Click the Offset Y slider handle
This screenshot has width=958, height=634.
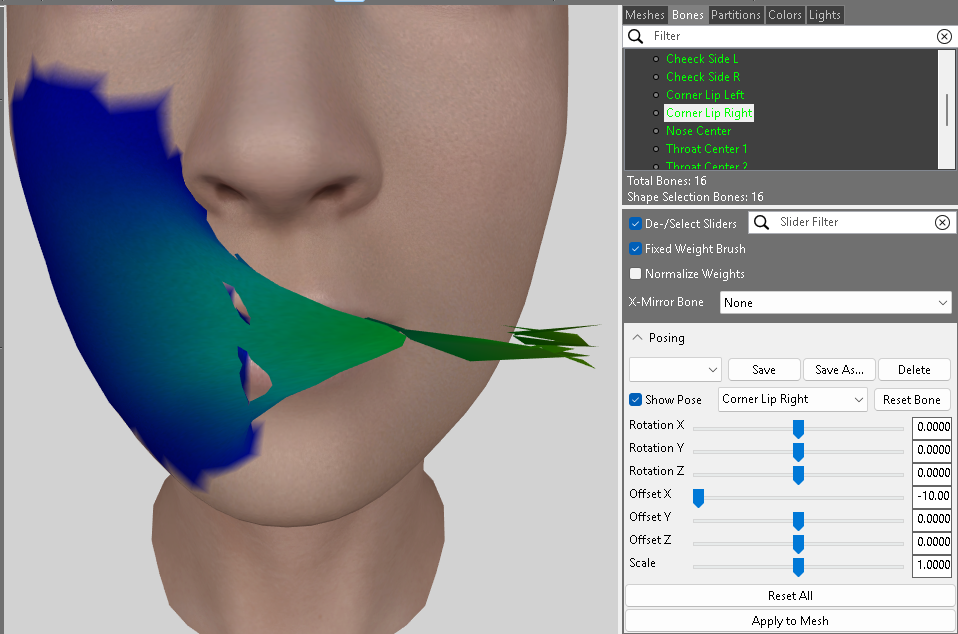pyautogui.click(x=798, y=521)
